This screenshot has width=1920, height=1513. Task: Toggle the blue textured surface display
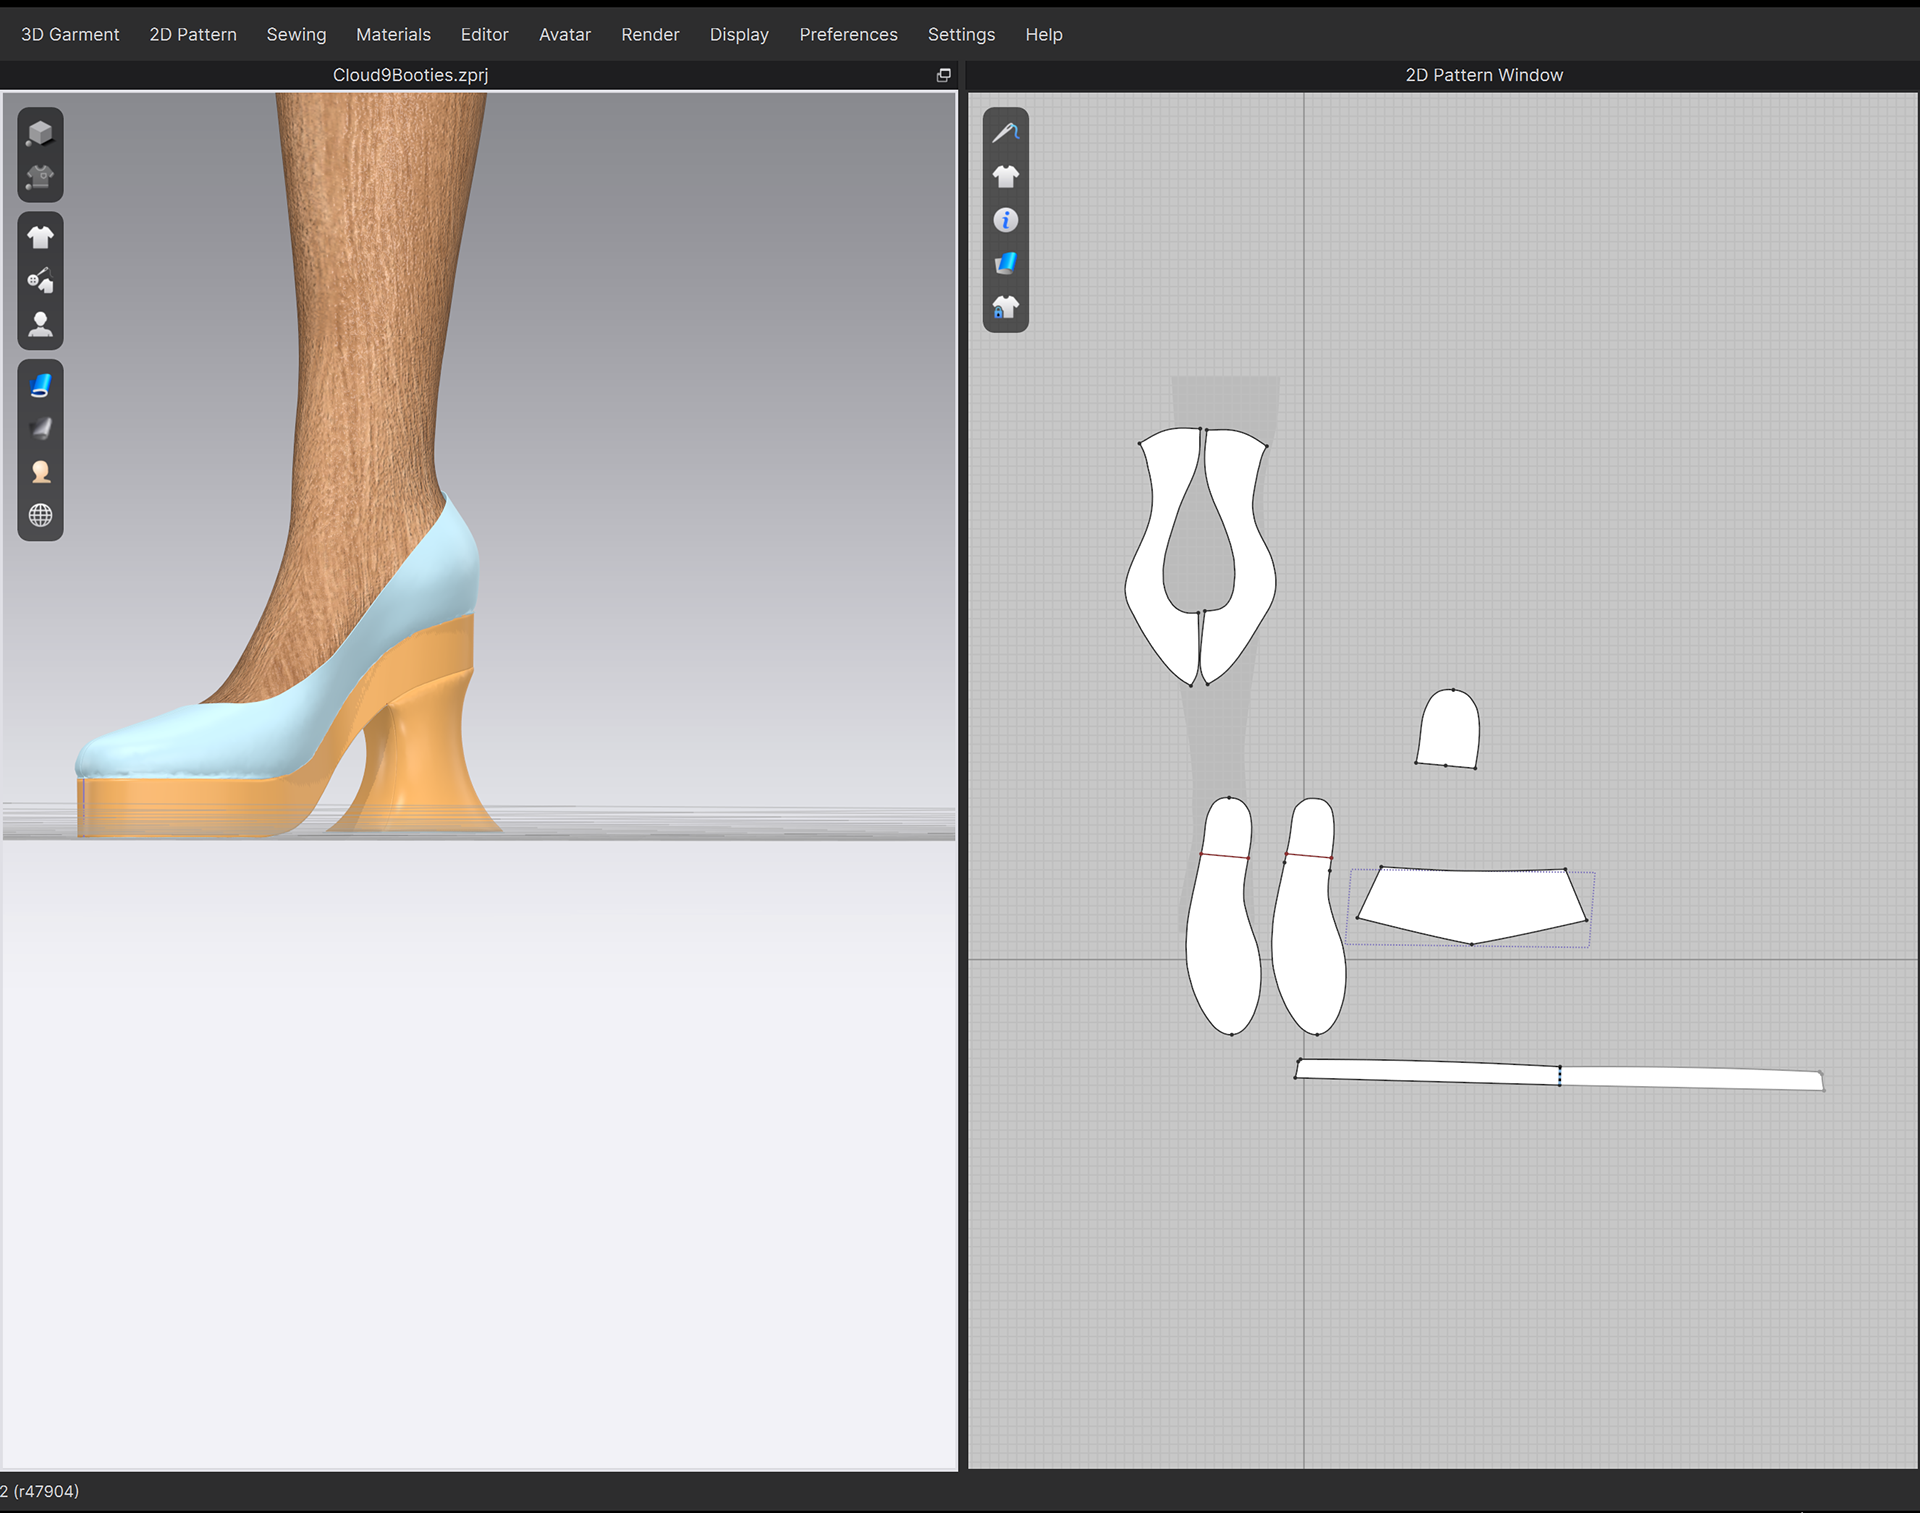tap(40, 383)
